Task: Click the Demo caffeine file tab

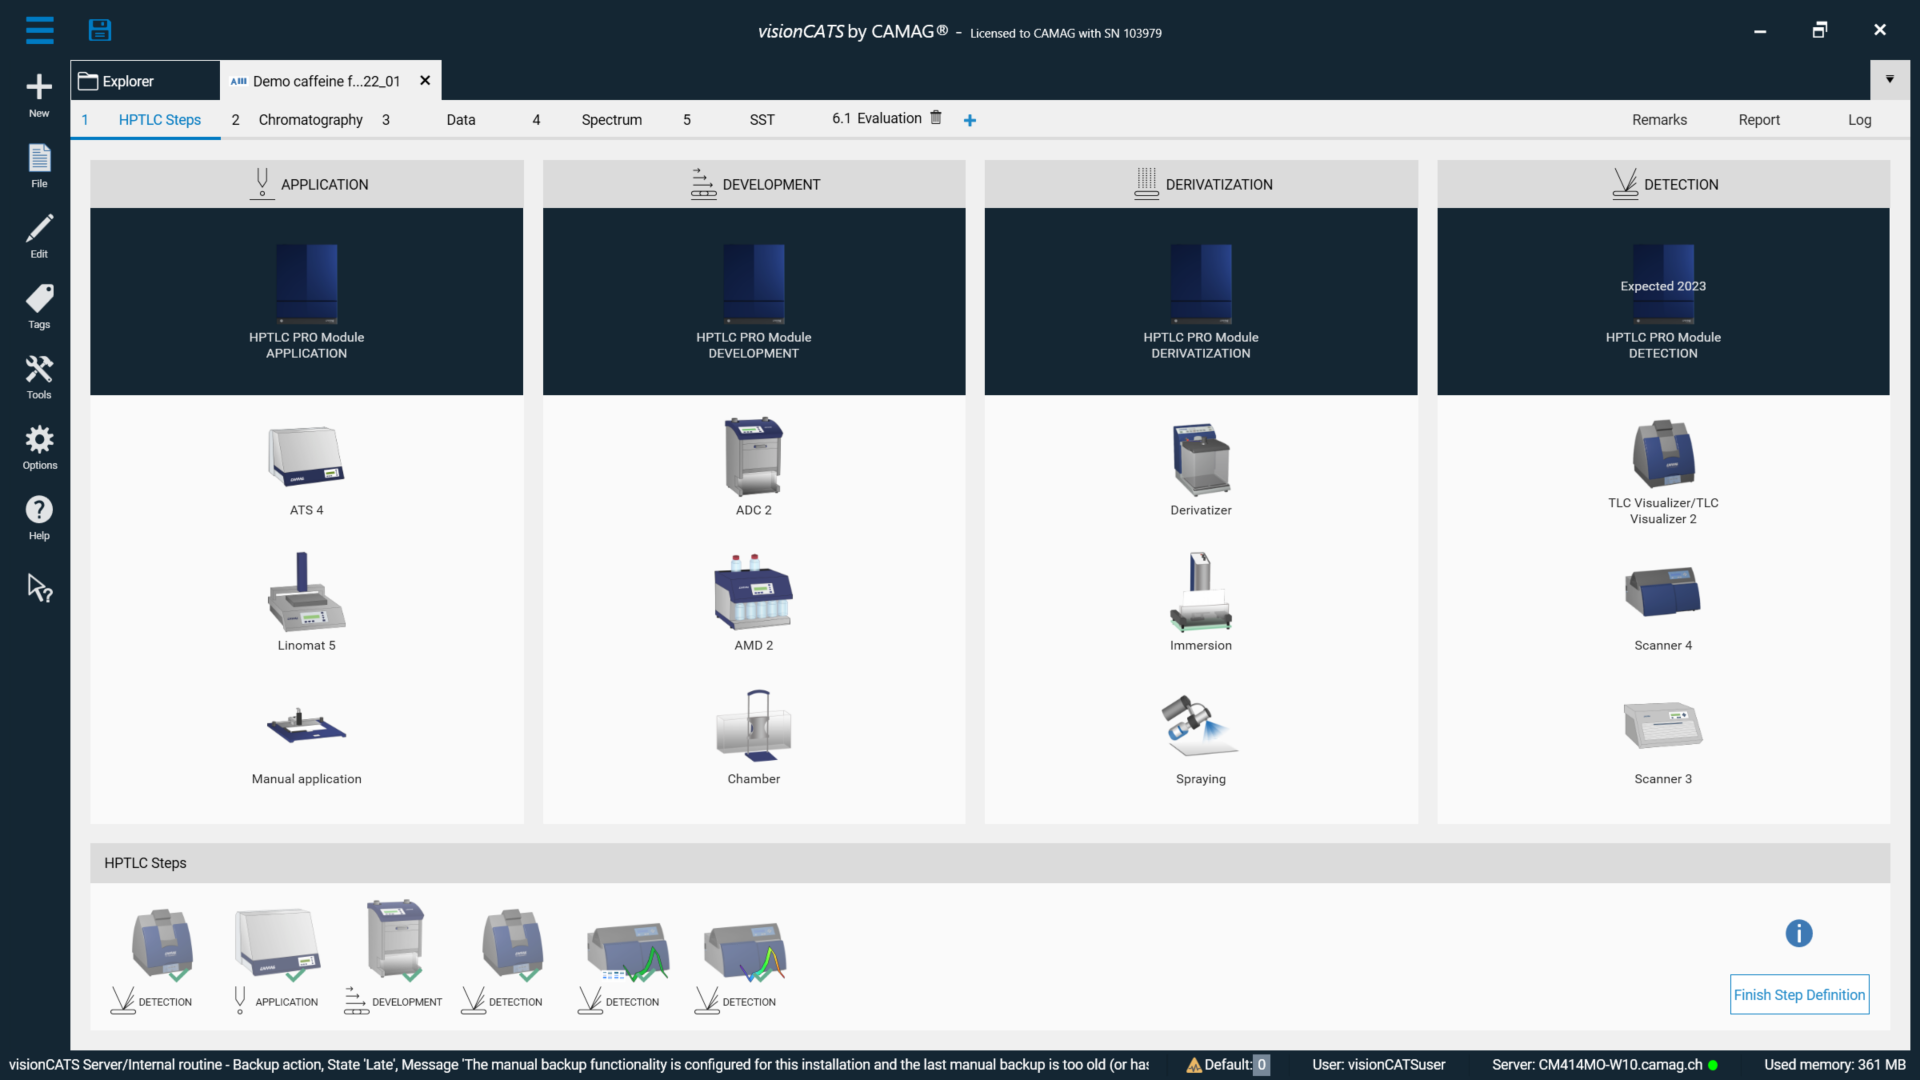Action: pos(326,80)
